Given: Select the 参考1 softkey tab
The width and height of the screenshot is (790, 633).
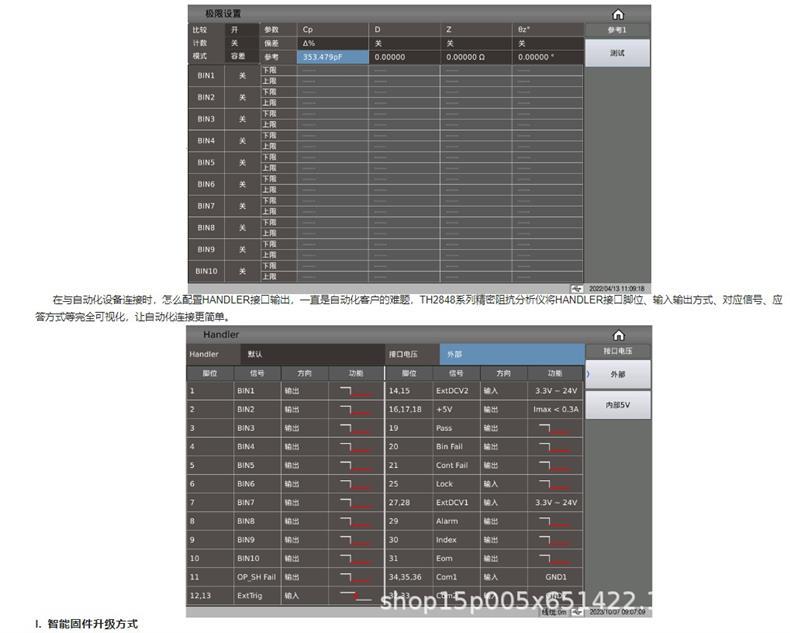Looking at the screenshot, I should point(617,30).
